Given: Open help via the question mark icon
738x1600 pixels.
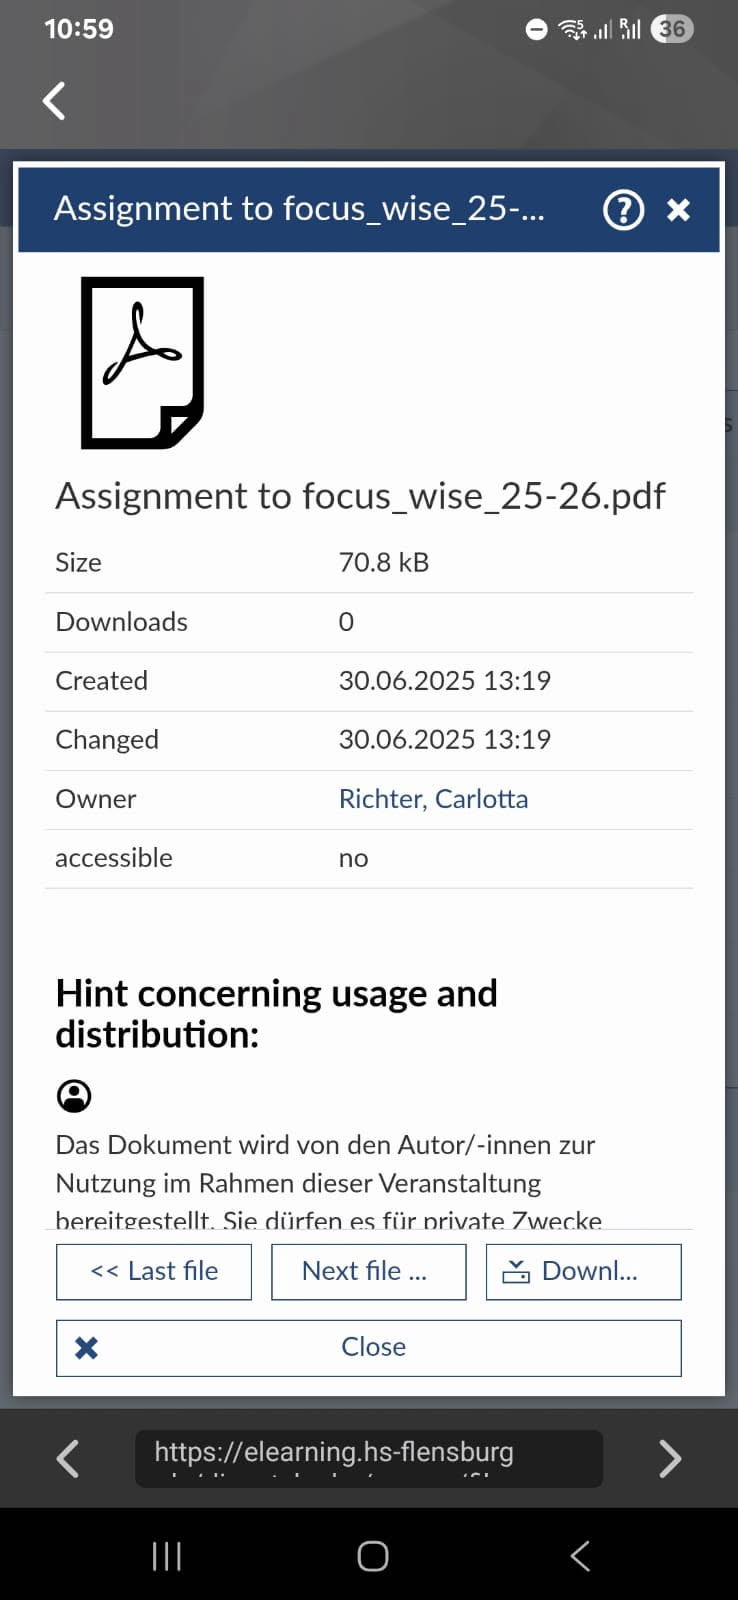Looking at the screenshot, I should [623, 210].
